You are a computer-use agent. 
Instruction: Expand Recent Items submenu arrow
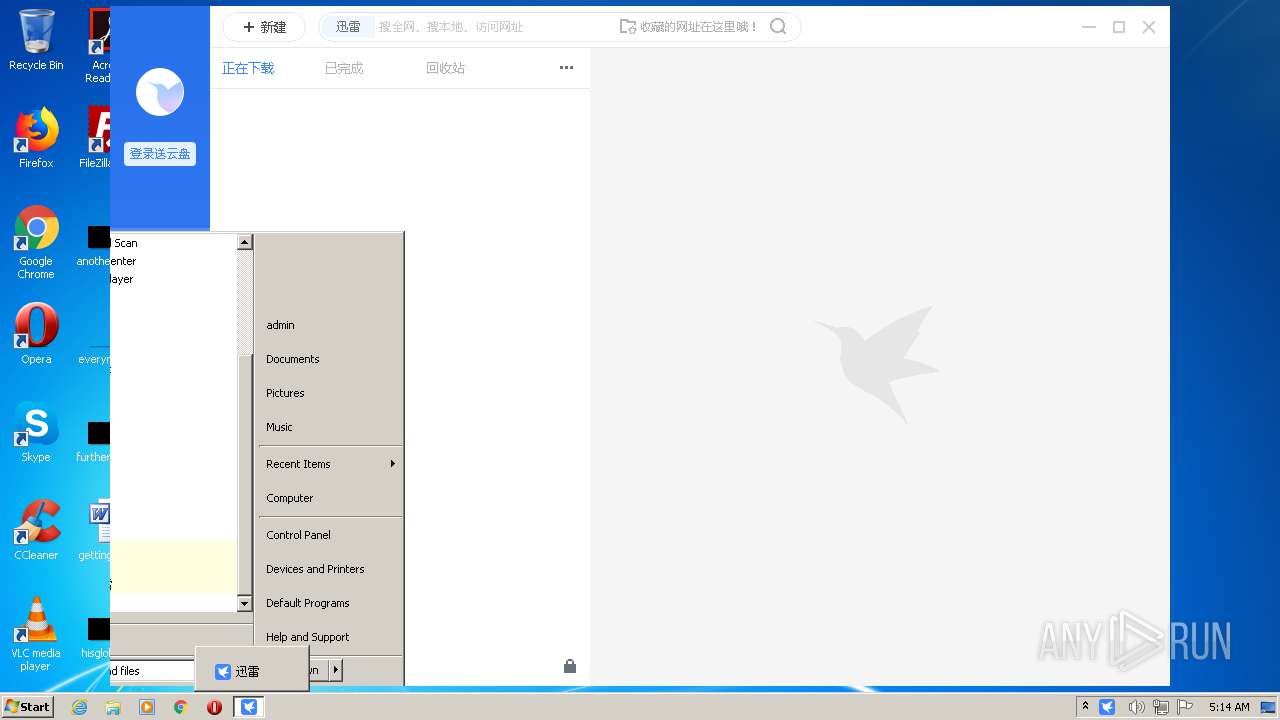pos(393,464)
